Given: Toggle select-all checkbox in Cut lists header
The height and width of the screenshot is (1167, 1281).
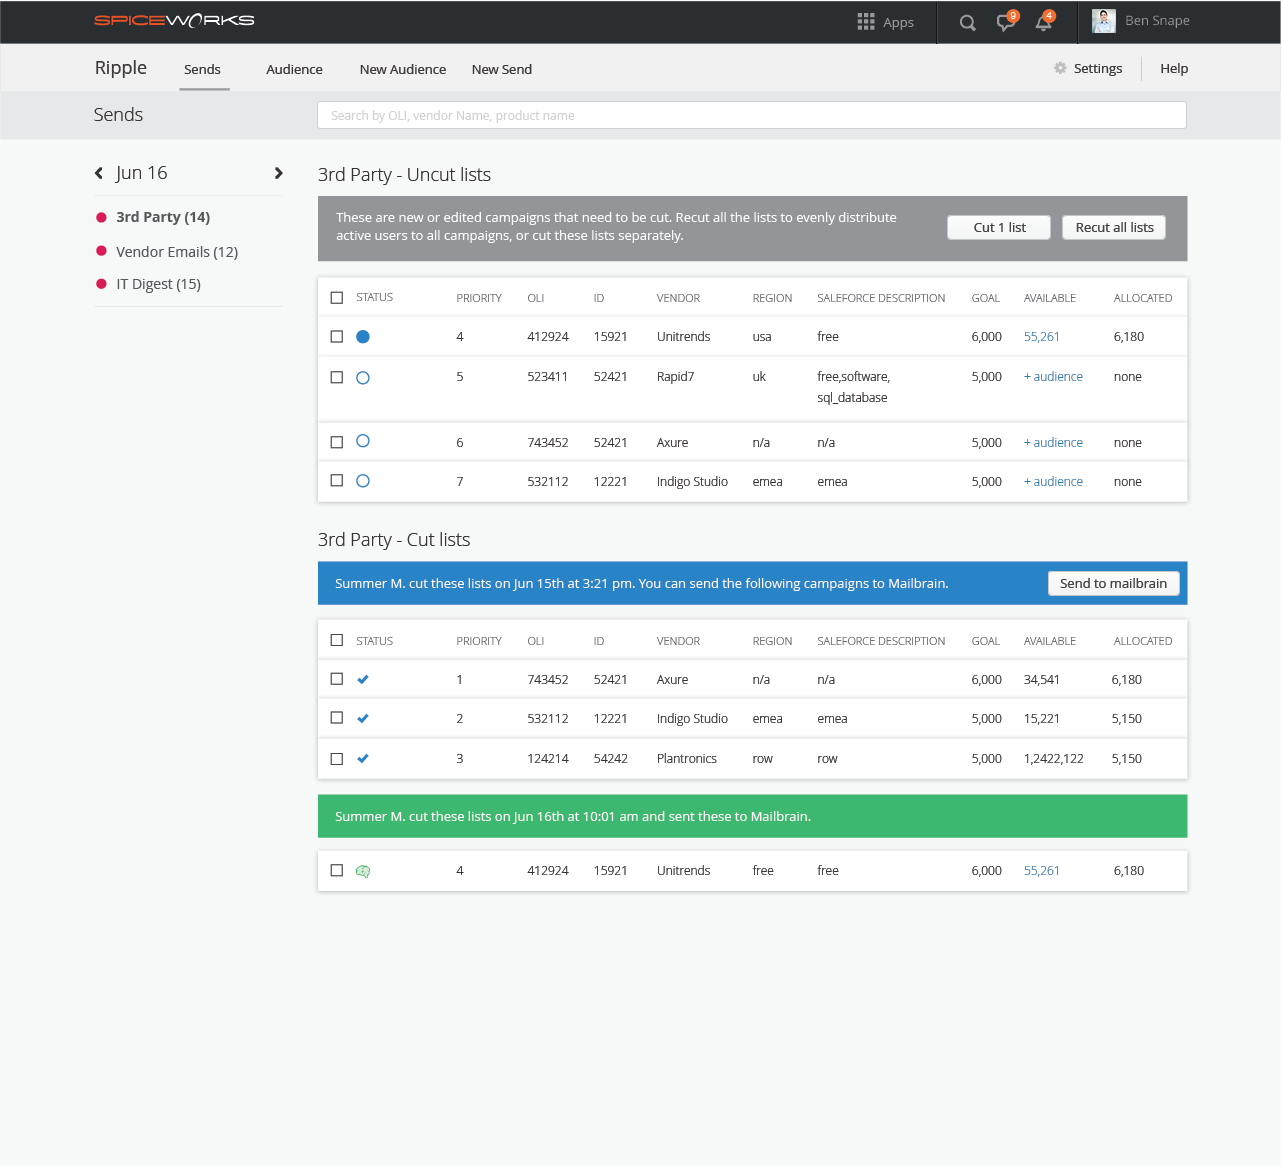Looking at the screenshot, I should (337, 640).
